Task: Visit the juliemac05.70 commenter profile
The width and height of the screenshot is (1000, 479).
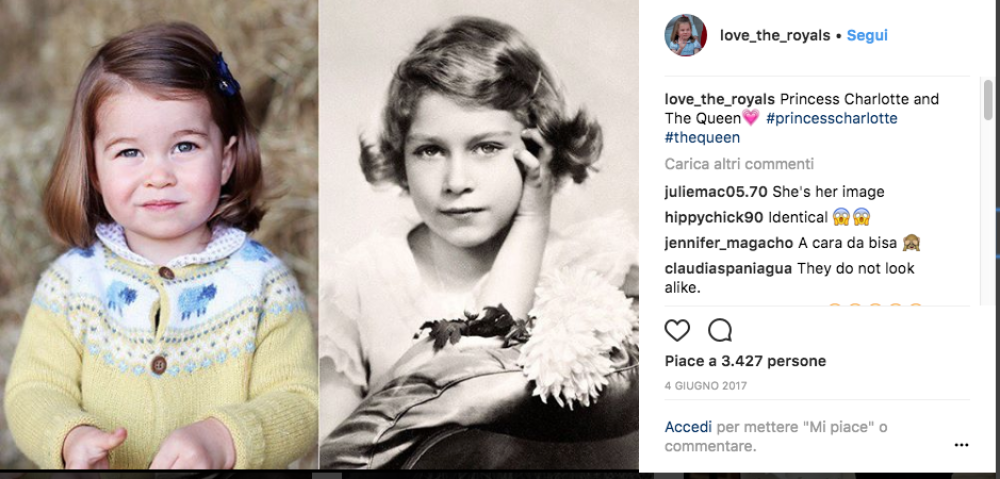Action: [716, 191]
